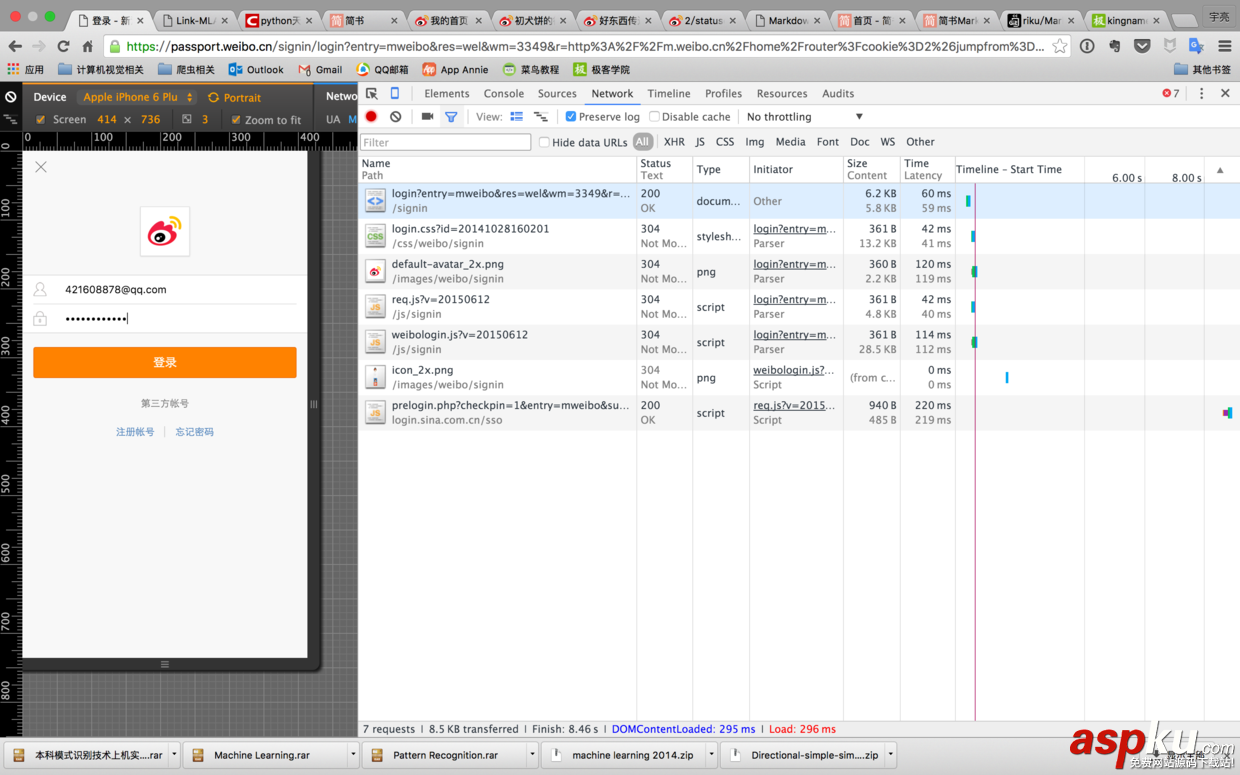Select the prelogin.php request row
Viewport: 1240px width, 775px height.
click(x=798, y=412)
